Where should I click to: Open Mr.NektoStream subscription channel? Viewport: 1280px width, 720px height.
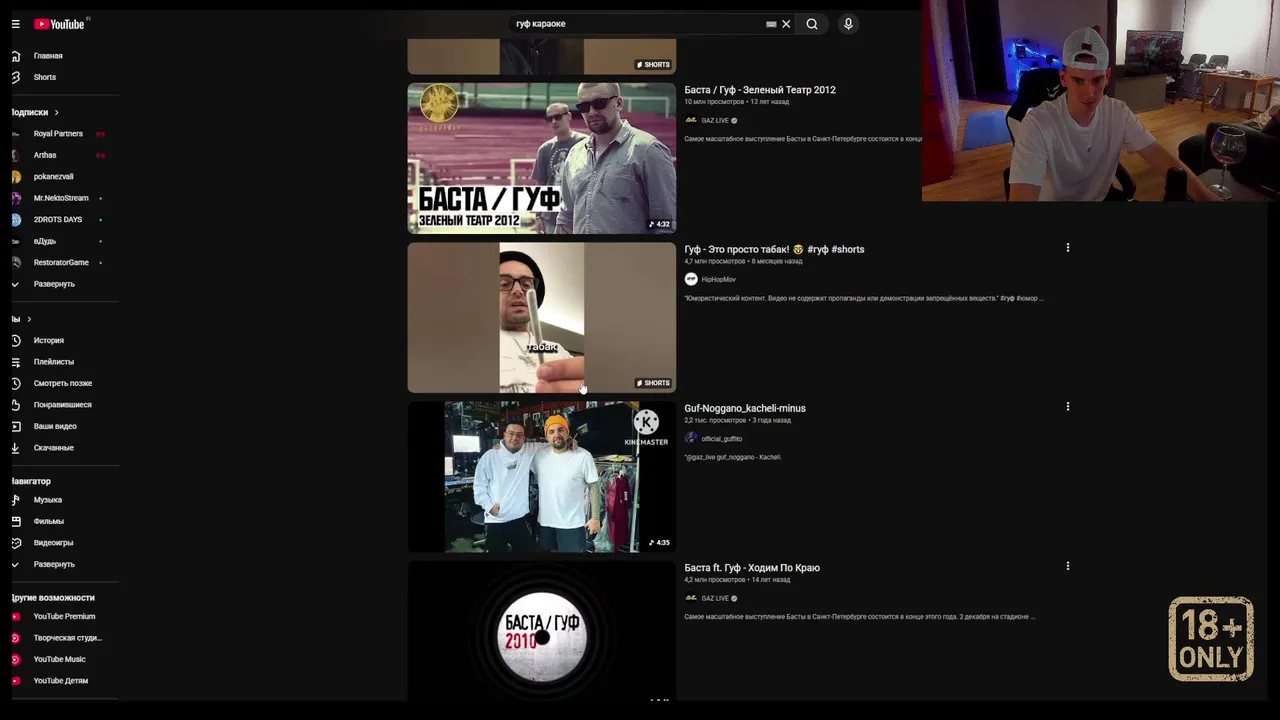click(x=61, y=198)
